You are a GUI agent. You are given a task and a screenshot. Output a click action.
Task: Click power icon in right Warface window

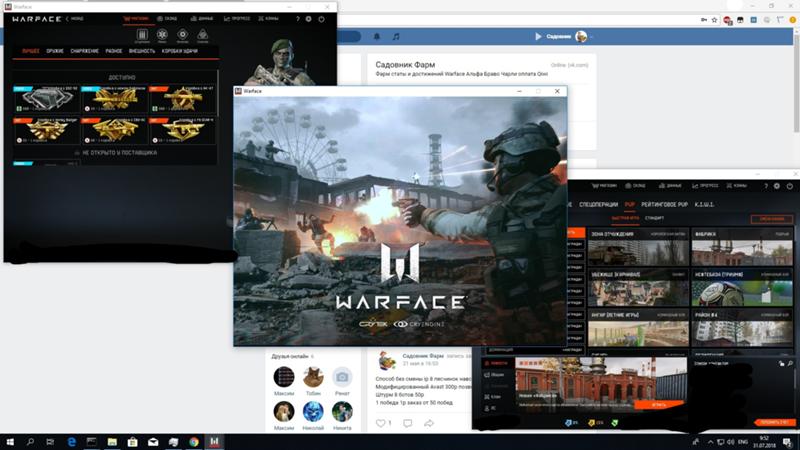point(790,186)
